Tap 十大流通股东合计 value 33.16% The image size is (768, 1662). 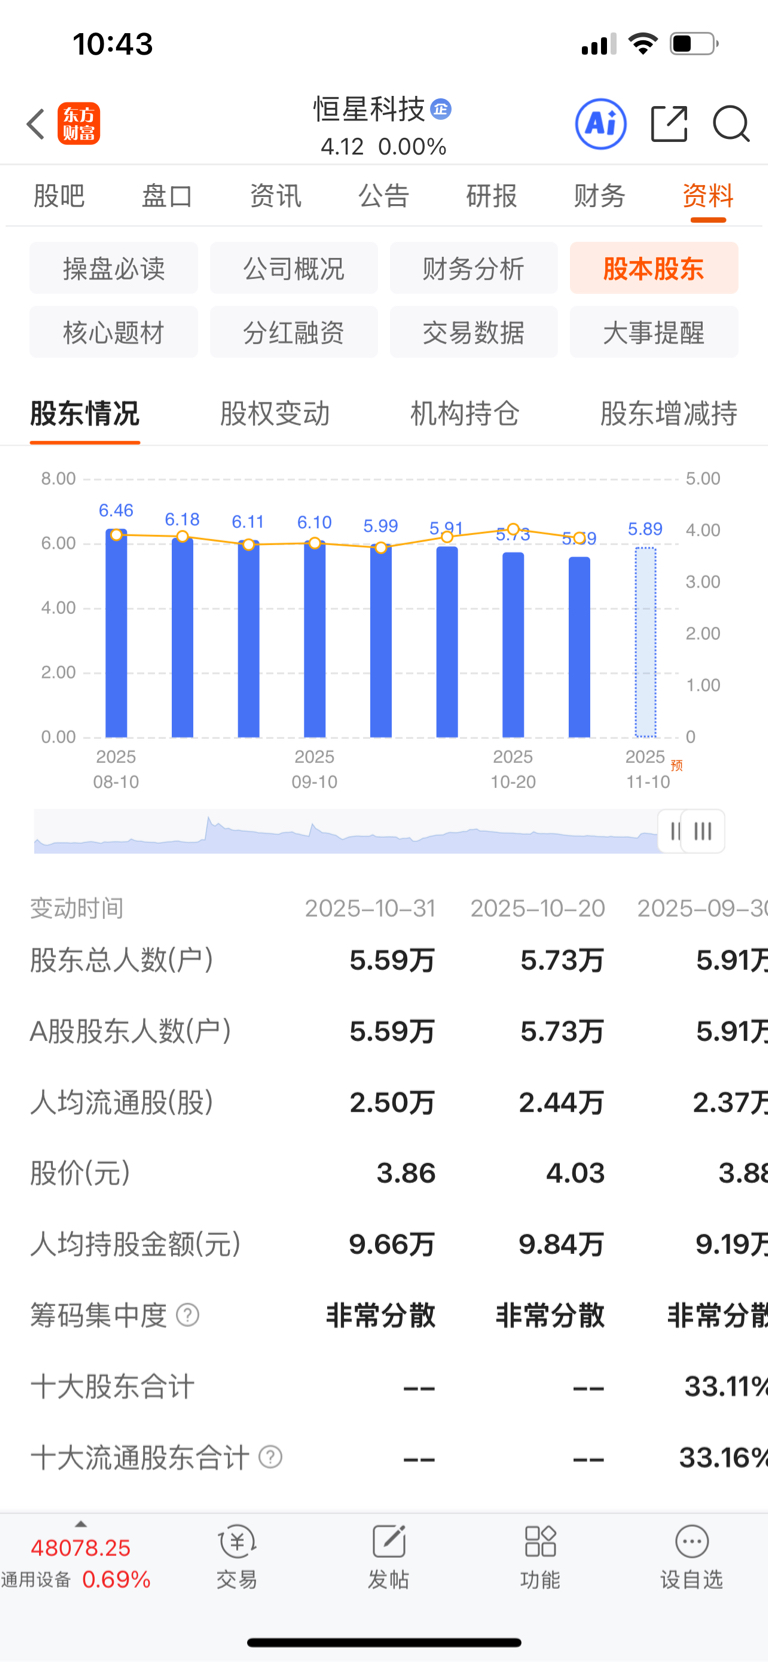(x=723, y=1457)
